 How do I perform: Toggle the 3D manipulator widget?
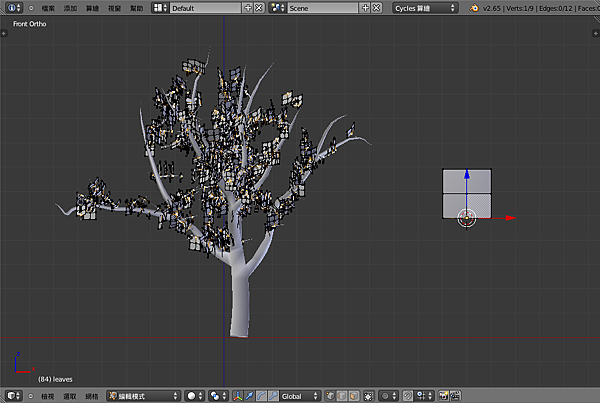pyautogui.click(x=238, y=396)
